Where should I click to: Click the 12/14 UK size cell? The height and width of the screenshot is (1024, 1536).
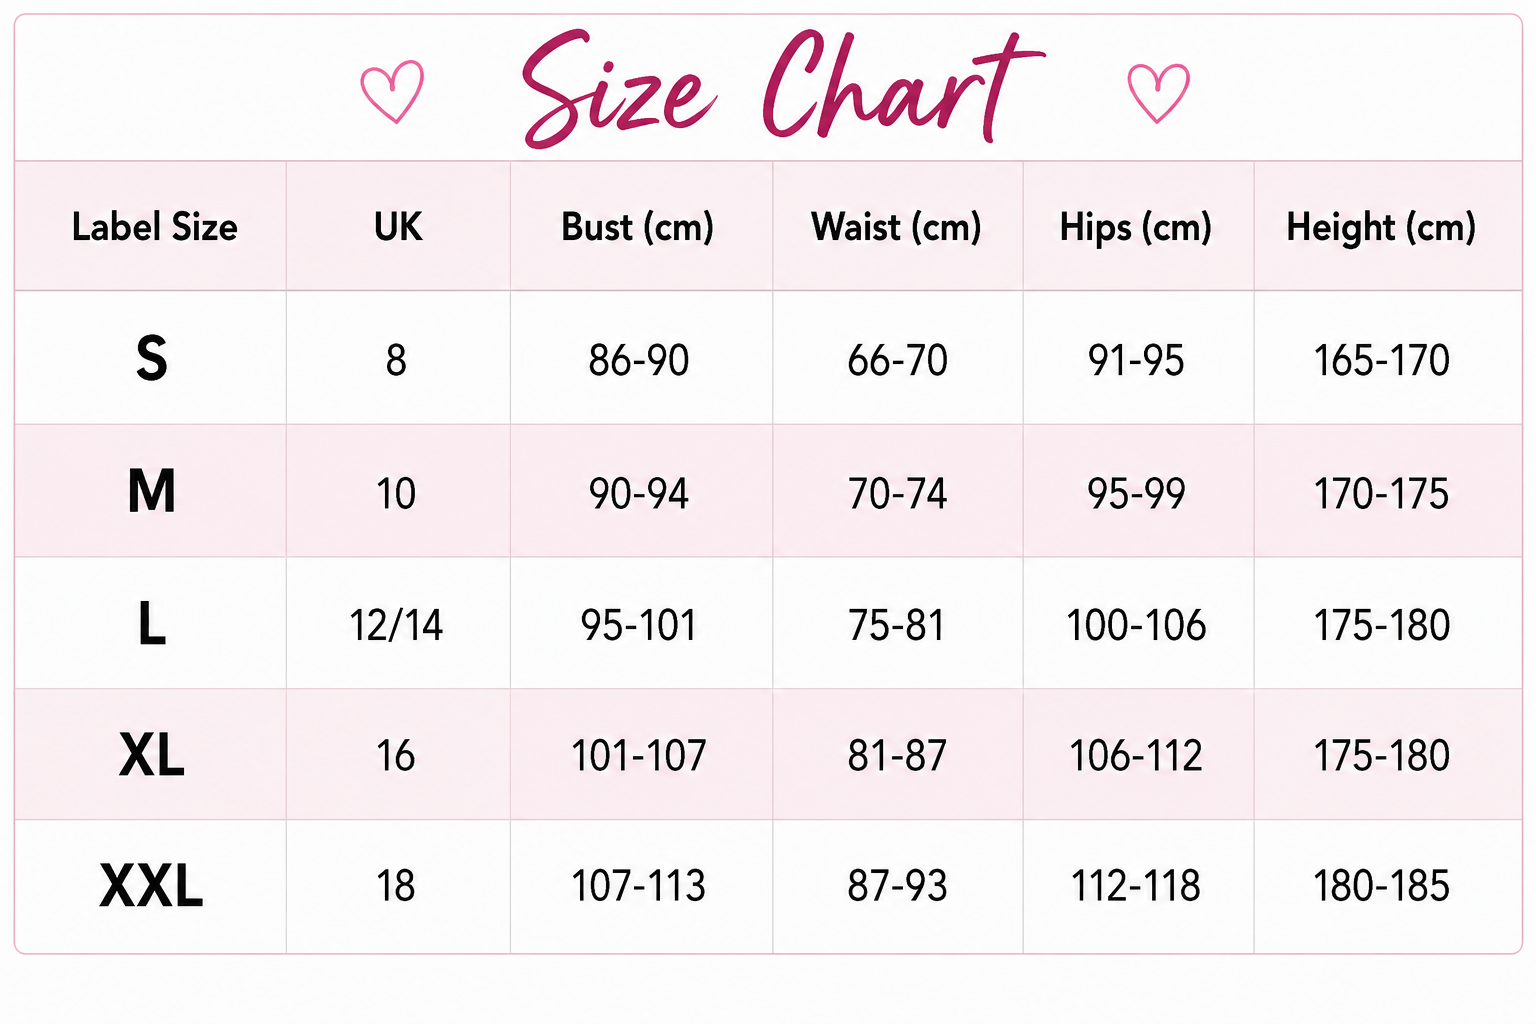[398, 623]
